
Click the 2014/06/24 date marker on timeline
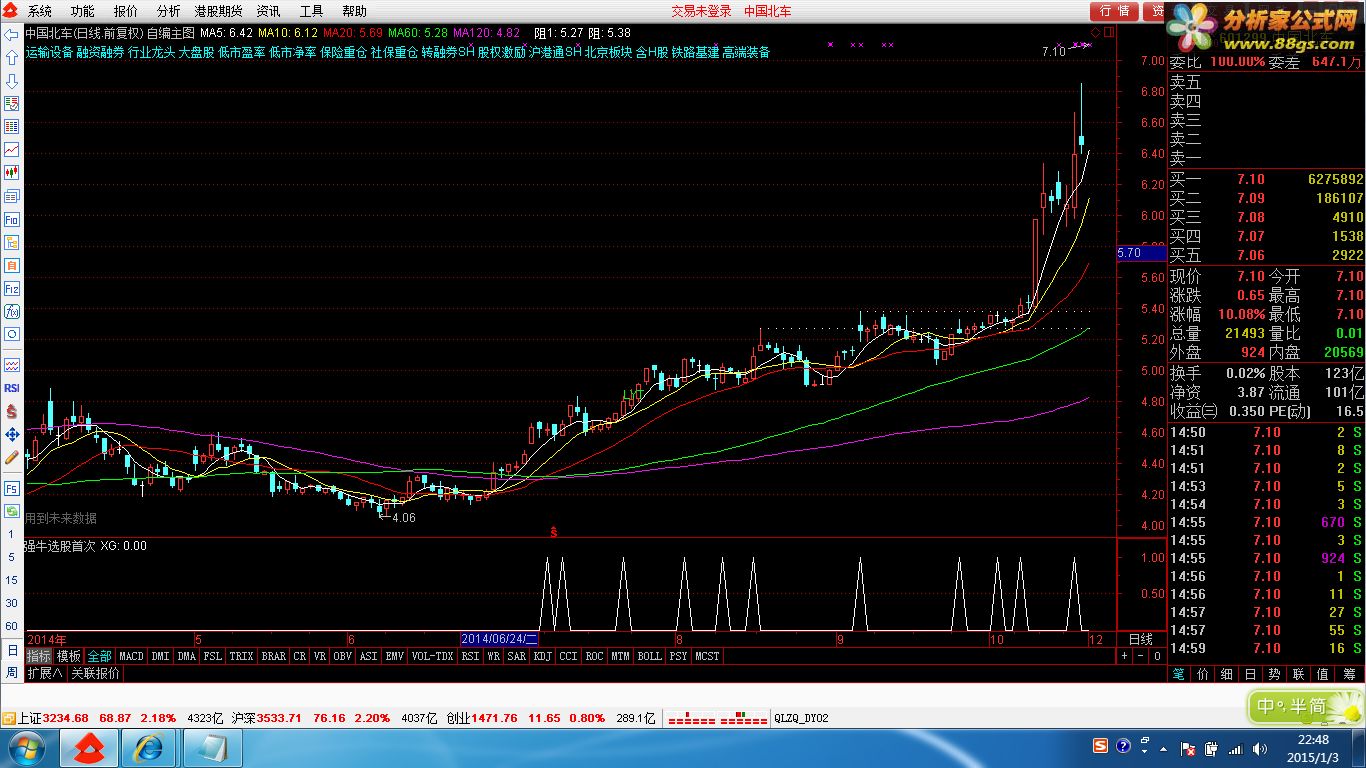coord(499,638)
